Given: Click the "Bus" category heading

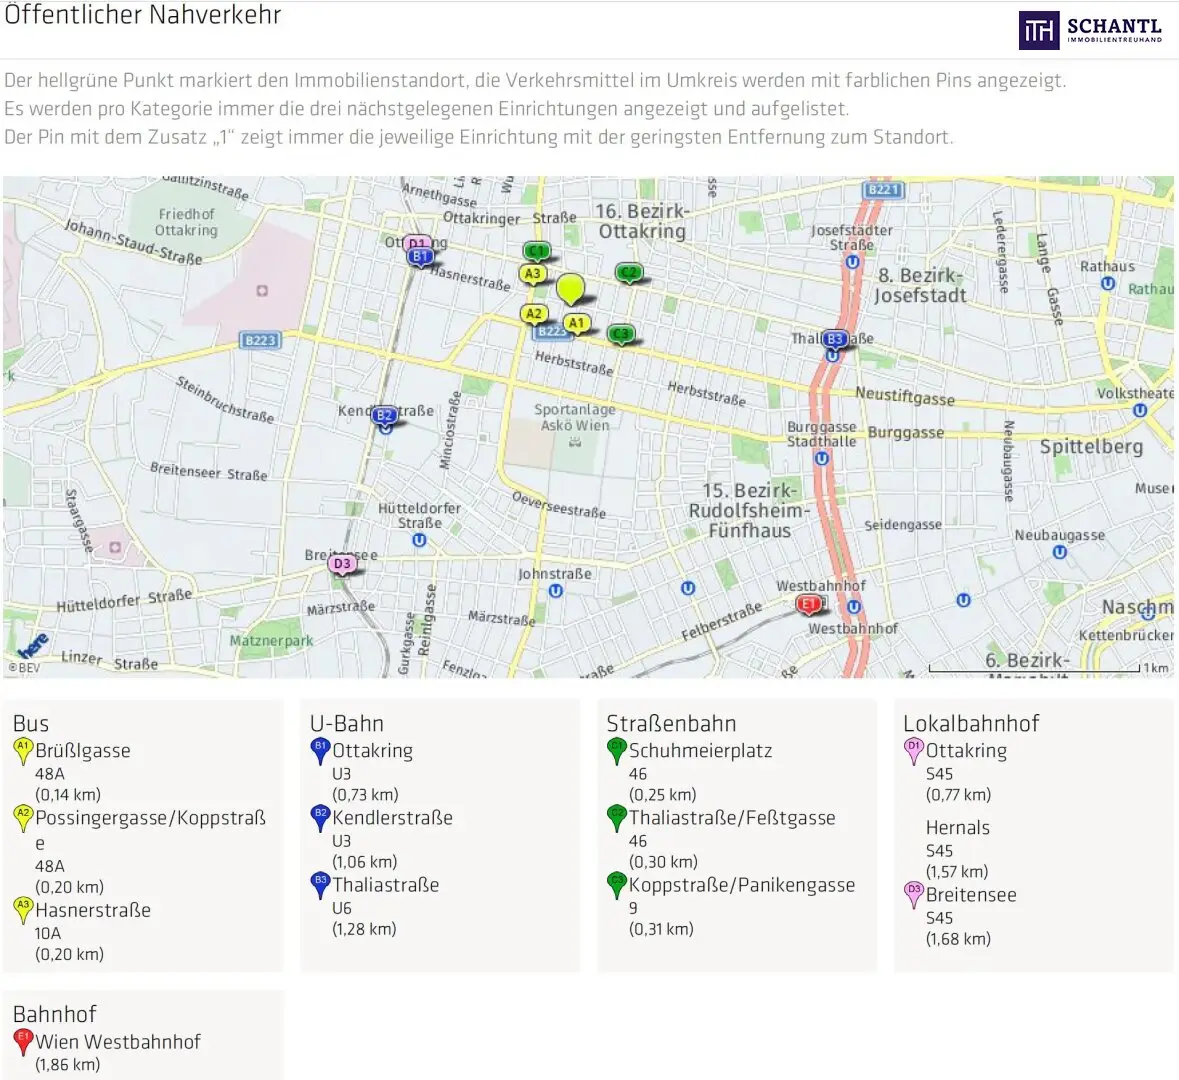Looking at the screenshot, I should tap(31, 724).
